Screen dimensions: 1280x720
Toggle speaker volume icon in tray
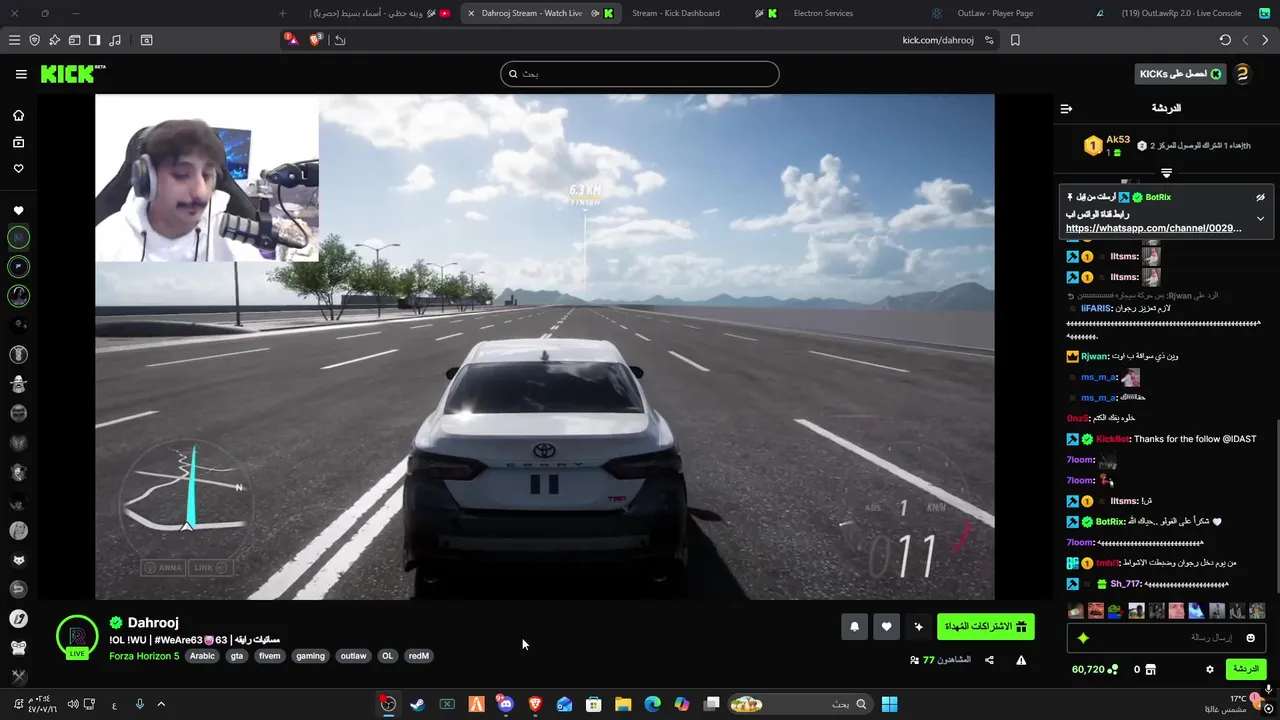click(x=73, y=704)
